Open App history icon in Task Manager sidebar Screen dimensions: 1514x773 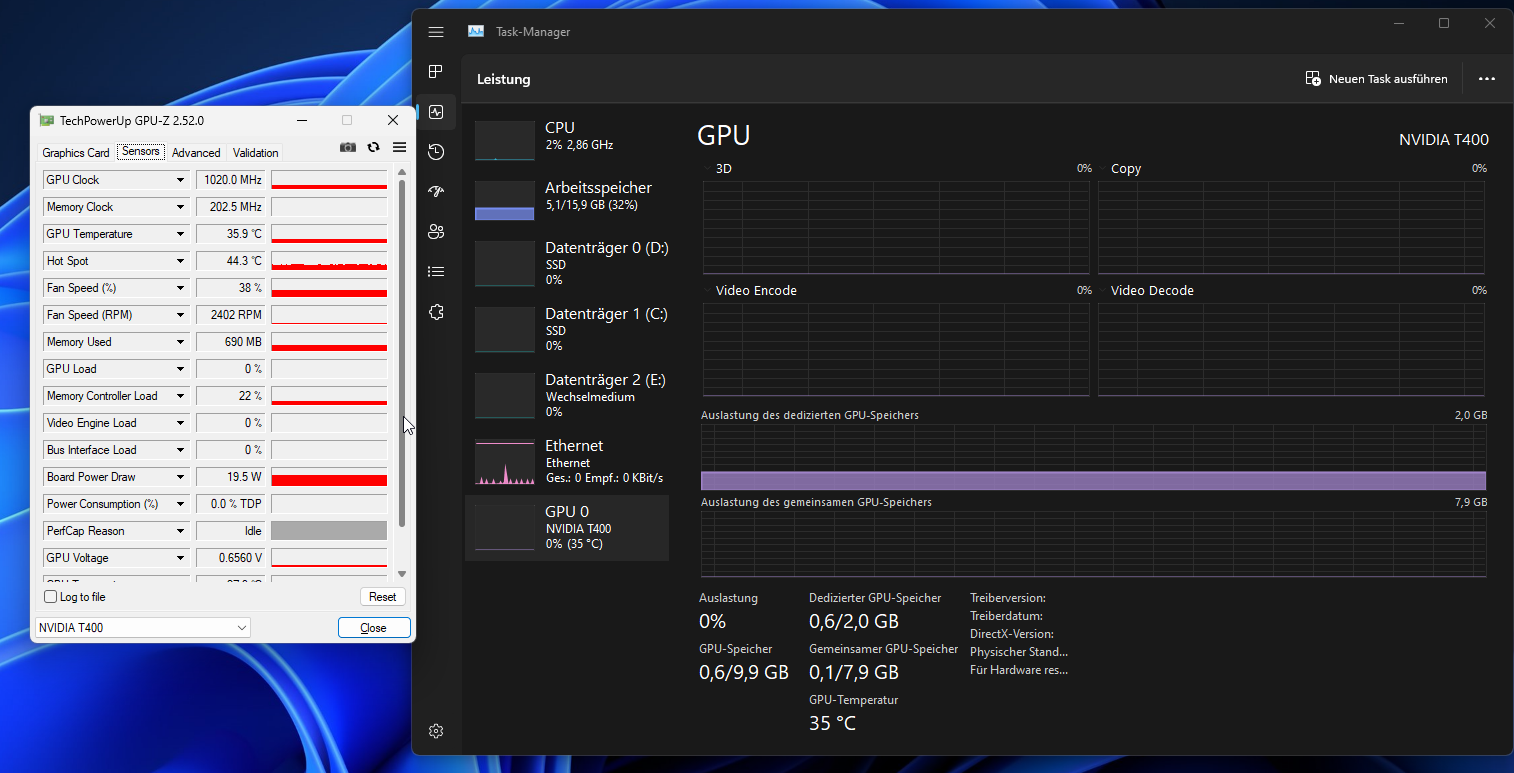click(436, 152)
